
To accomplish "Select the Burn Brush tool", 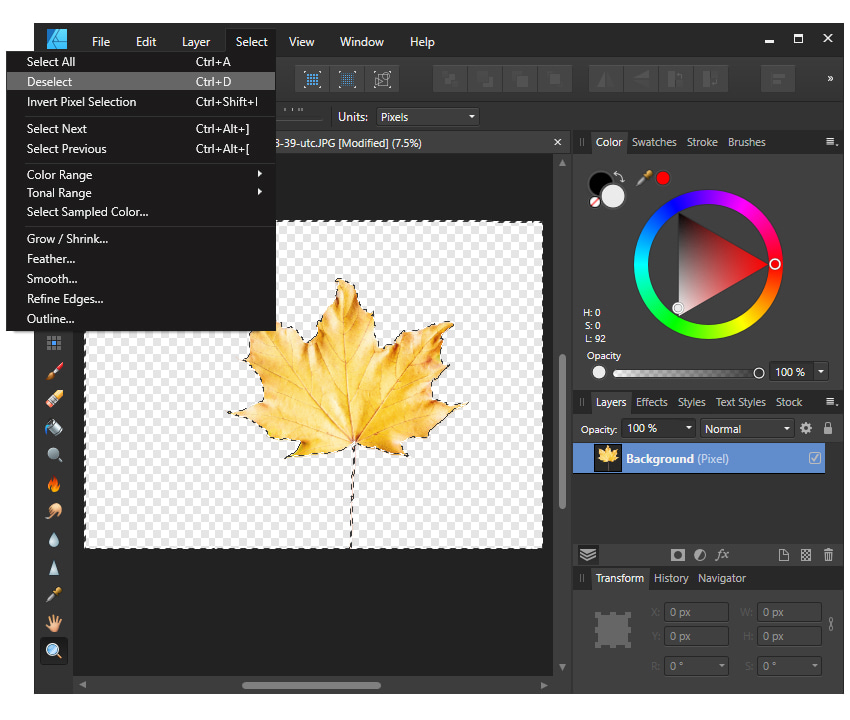I will coord(54,485).
